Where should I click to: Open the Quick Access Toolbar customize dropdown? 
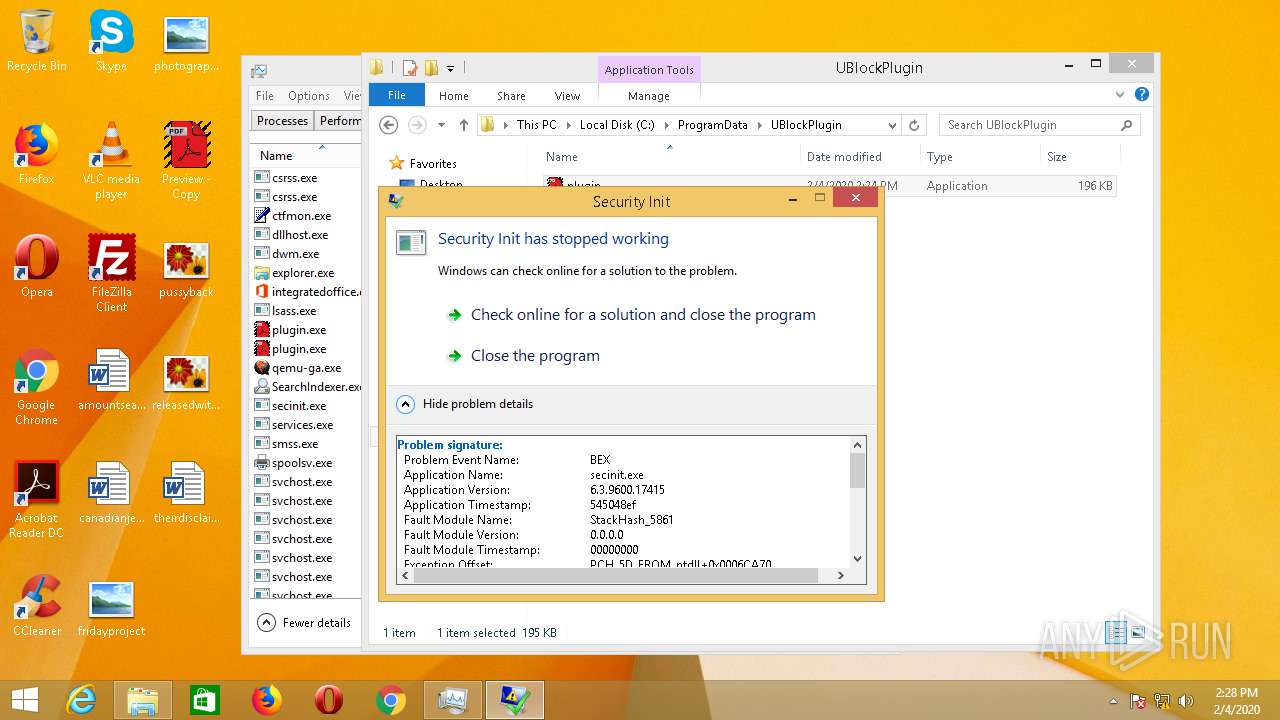451,68
